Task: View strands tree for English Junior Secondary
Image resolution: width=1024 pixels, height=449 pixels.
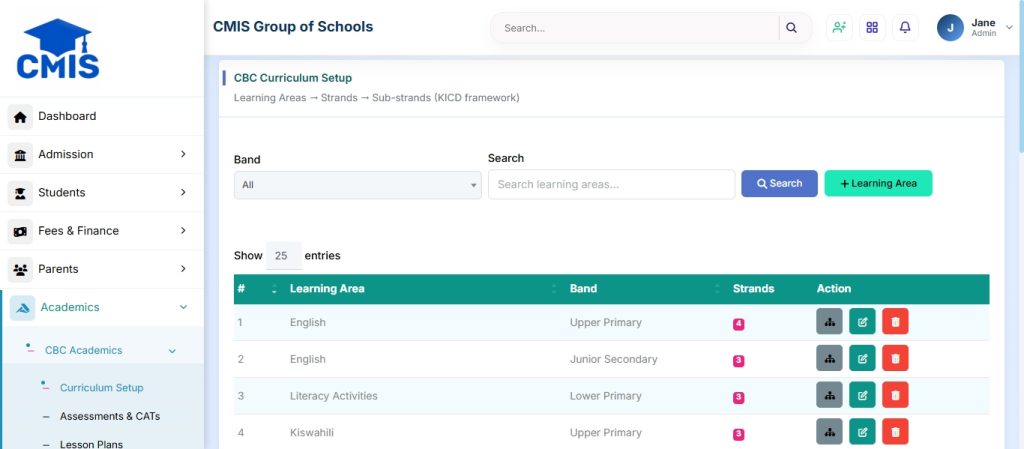Action: coord(829,358)
